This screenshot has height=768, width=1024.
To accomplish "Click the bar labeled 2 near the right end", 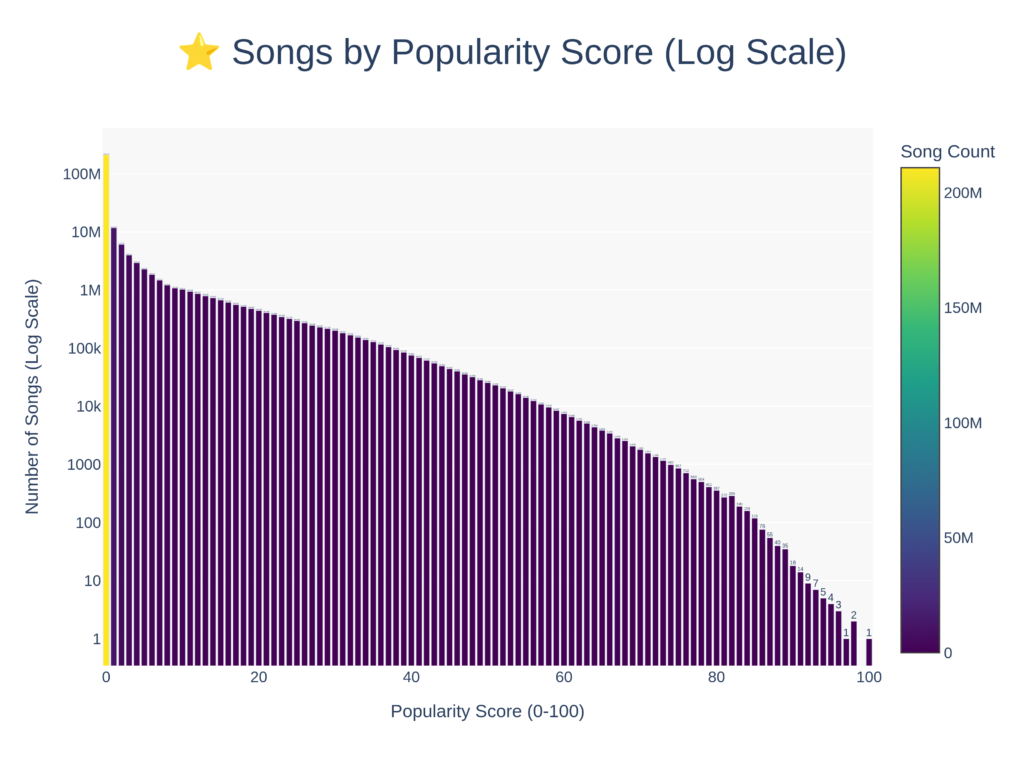I will tap(854, 643).
